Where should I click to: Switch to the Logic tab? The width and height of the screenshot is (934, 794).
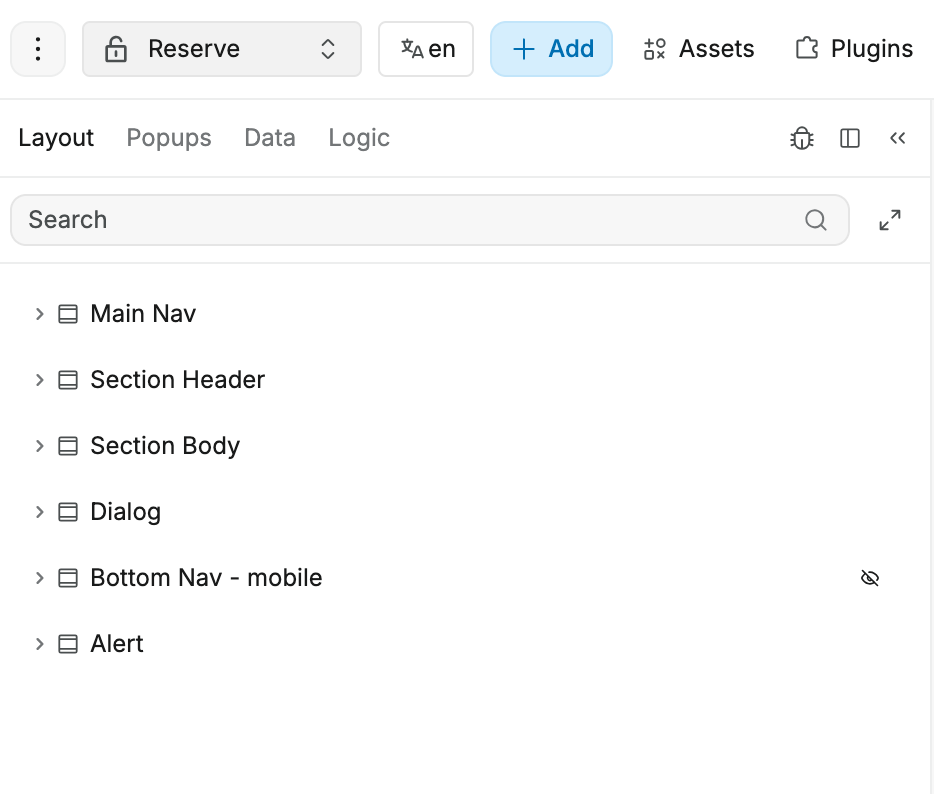pyautogui.click(x=359, y=138)
